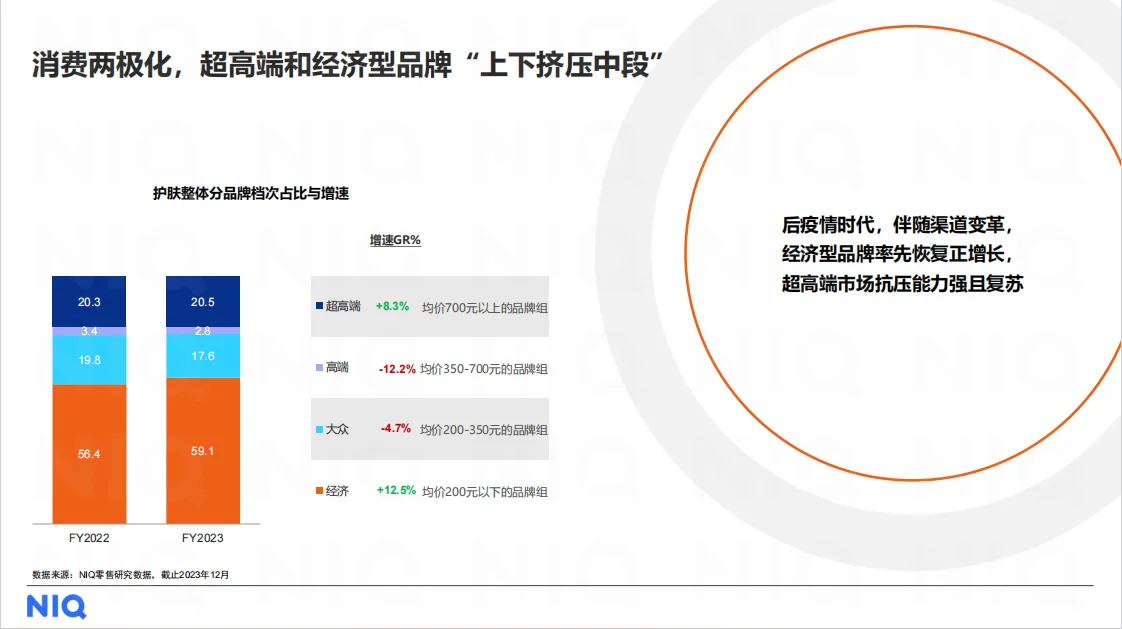Click the 大众 legend label
1122x629 pixels.
point(337,429)
